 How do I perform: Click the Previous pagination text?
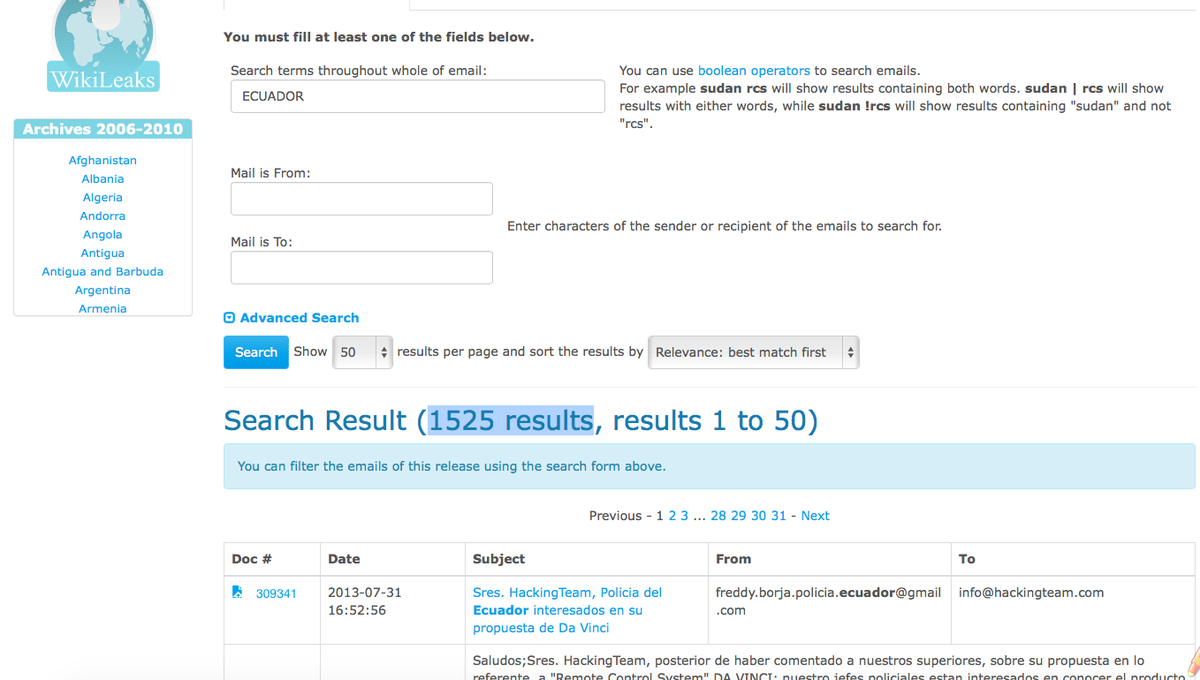pyautogui.click(x=615, y=516)
